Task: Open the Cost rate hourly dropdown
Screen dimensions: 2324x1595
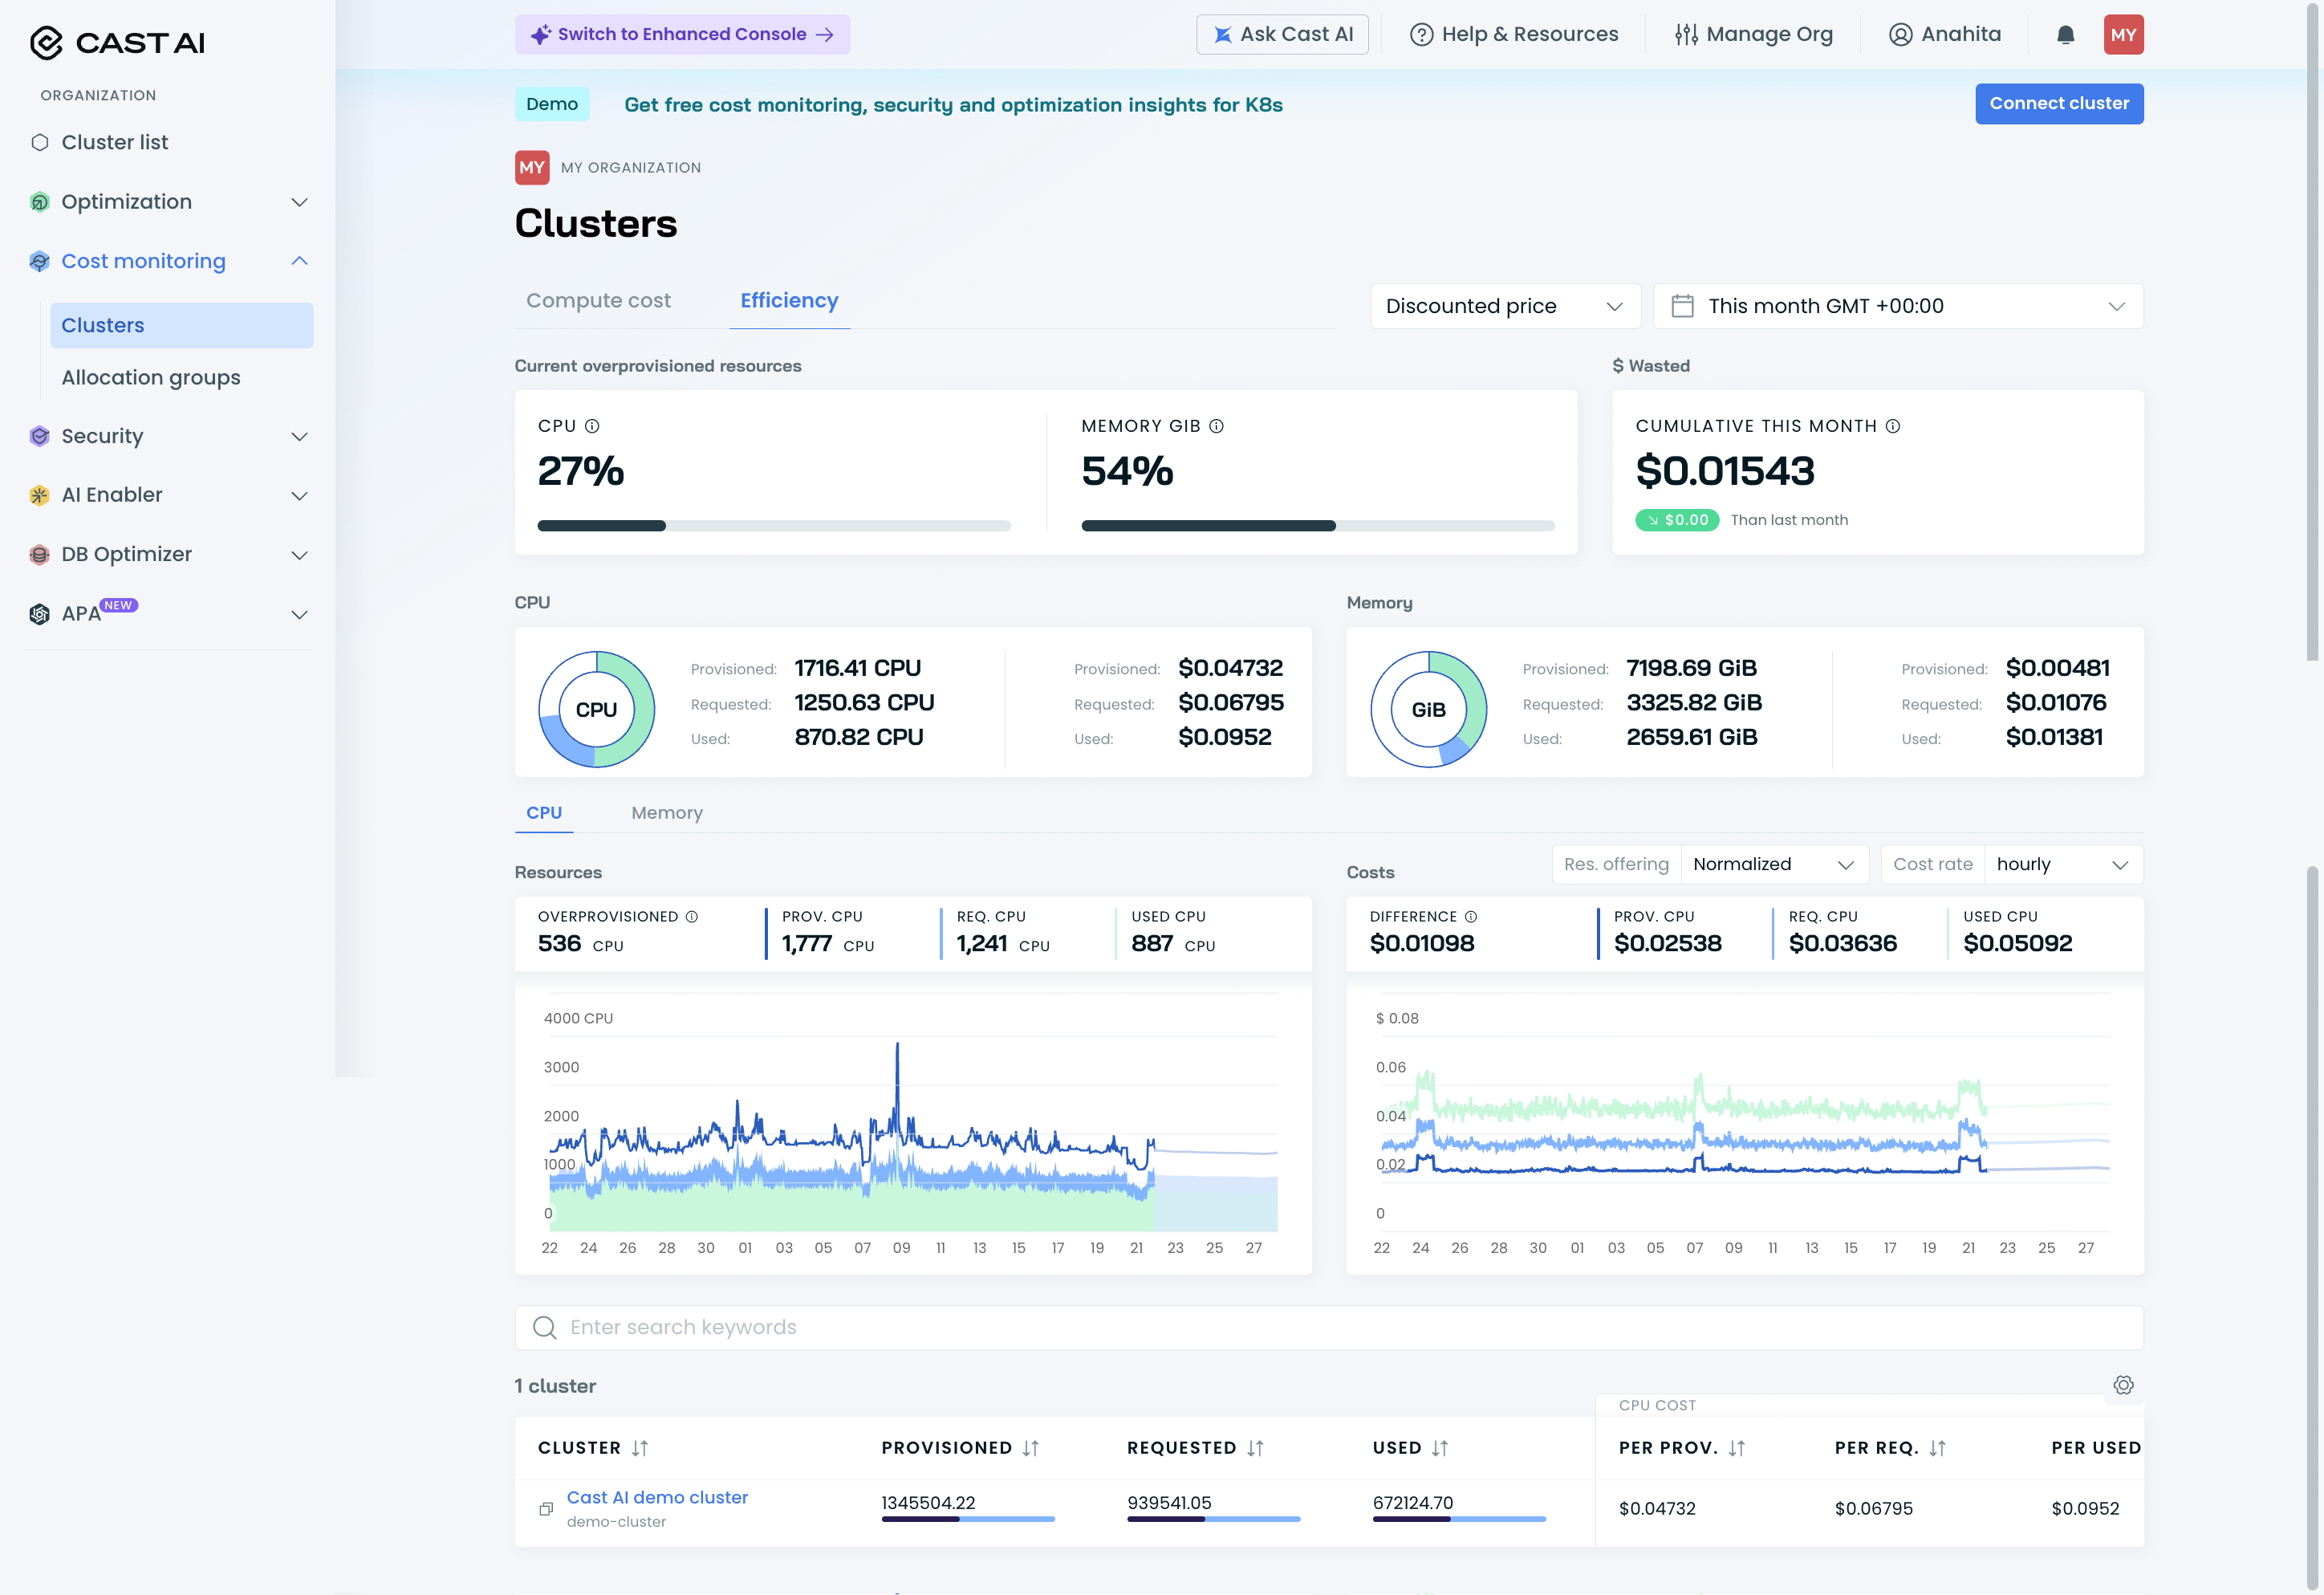Action: pyautogui.click(x=2062, y=864)
